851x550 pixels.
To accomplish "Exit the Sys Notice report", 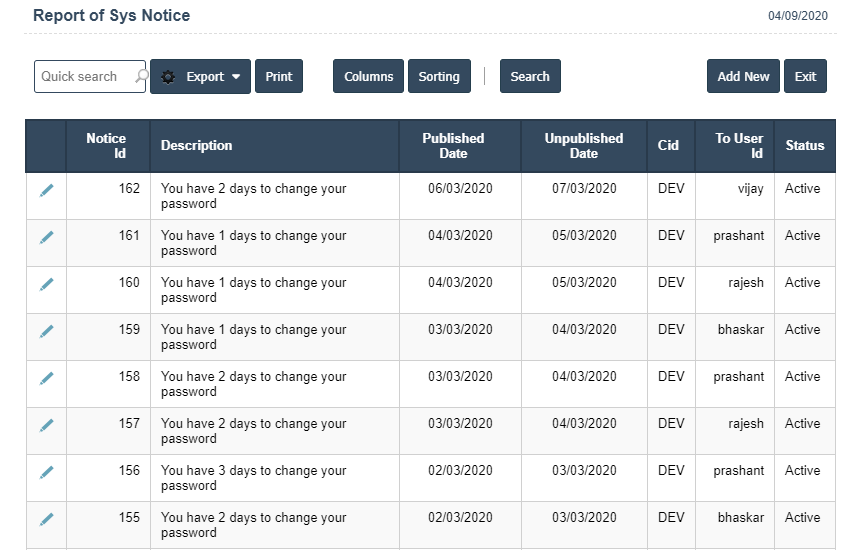I will point(805,77).
